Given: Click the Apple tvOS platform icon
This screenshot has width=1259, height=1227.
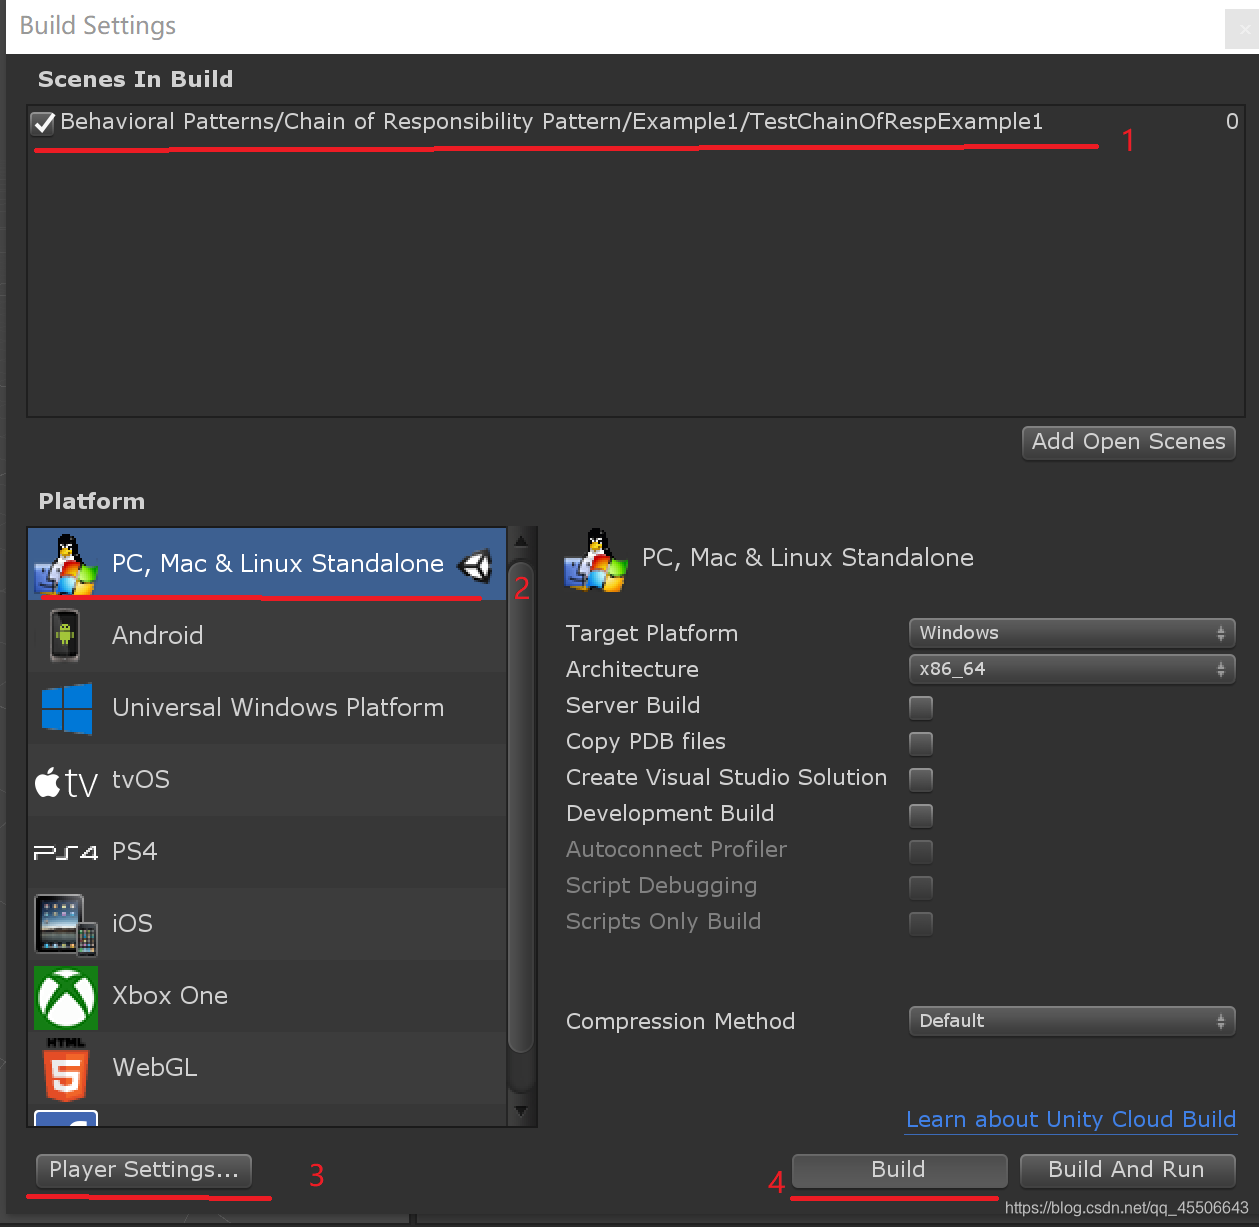Looking at the screenshot, I should tap(66, 781).
